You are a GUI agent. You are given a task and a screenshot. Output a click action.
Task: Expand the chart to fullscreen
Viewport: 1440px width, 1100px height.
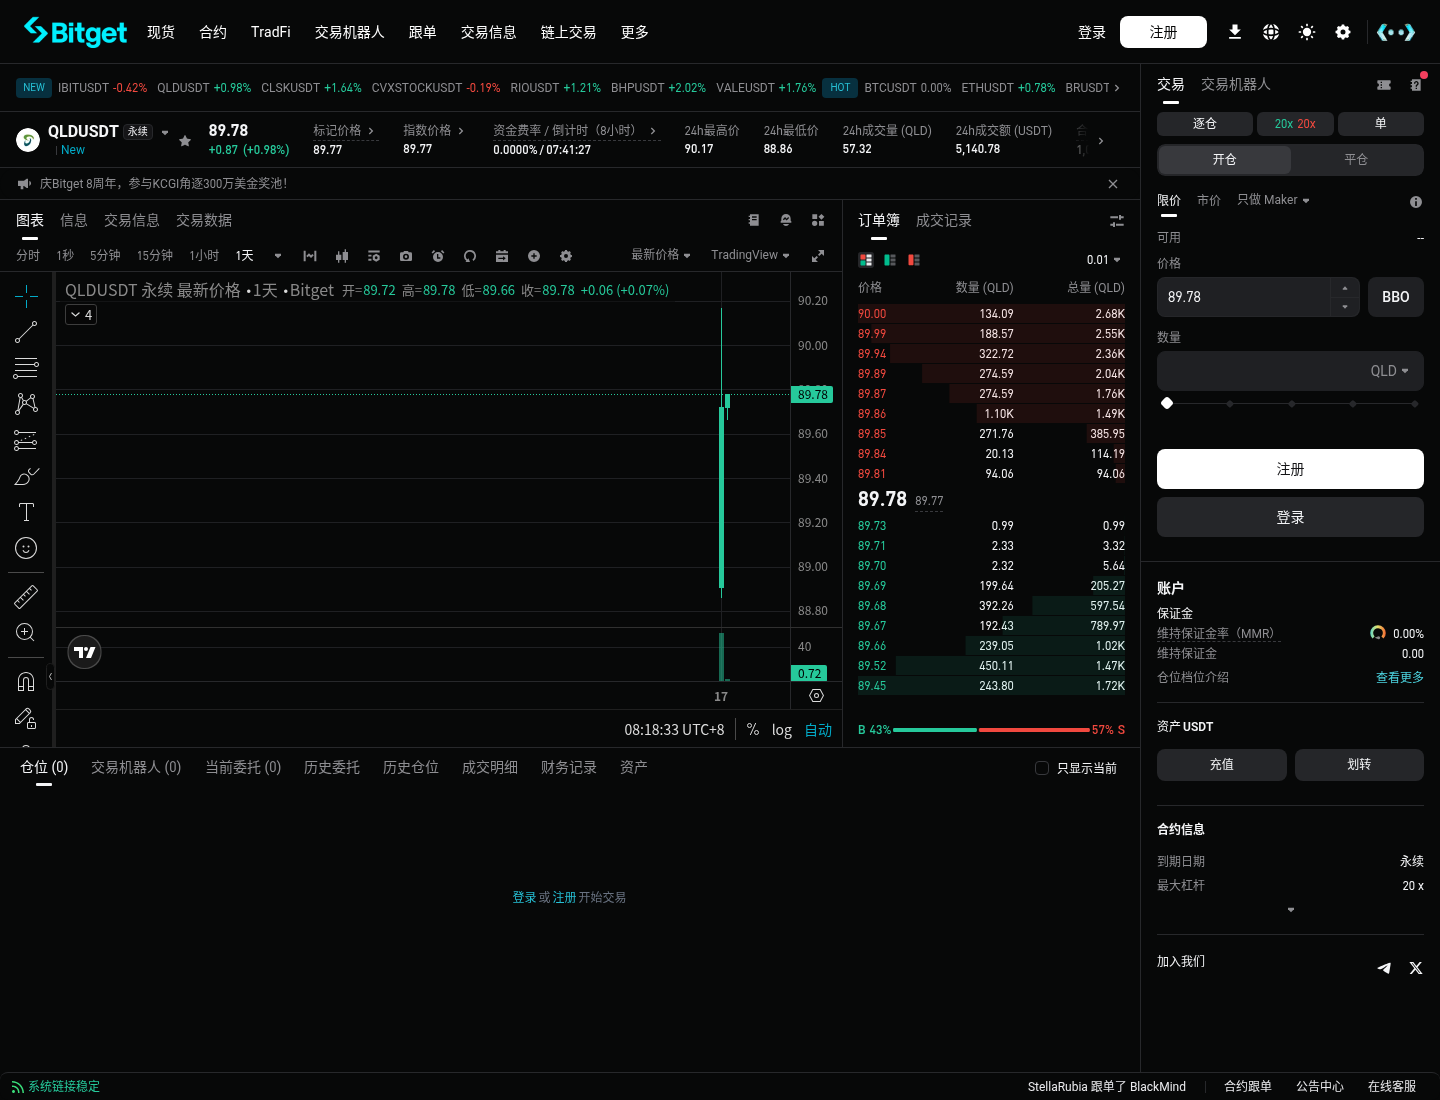click(818, 256)
